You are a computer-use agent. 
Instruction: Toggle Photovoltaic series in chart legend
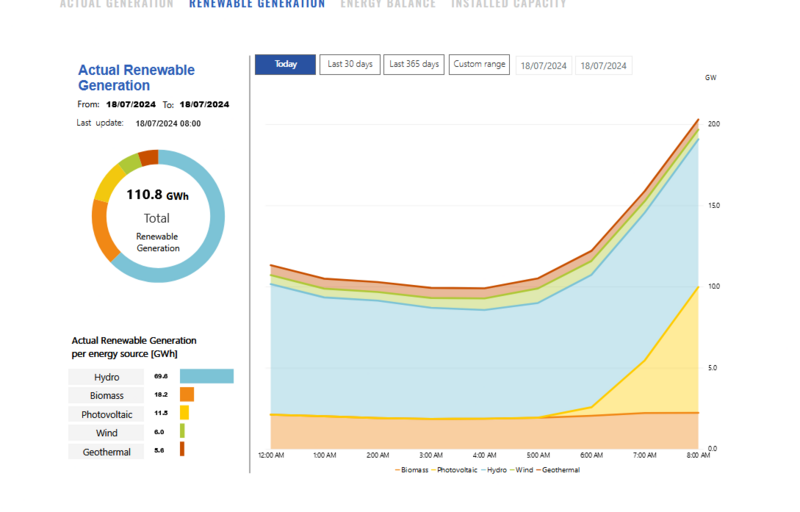click(x=457, y=470)
